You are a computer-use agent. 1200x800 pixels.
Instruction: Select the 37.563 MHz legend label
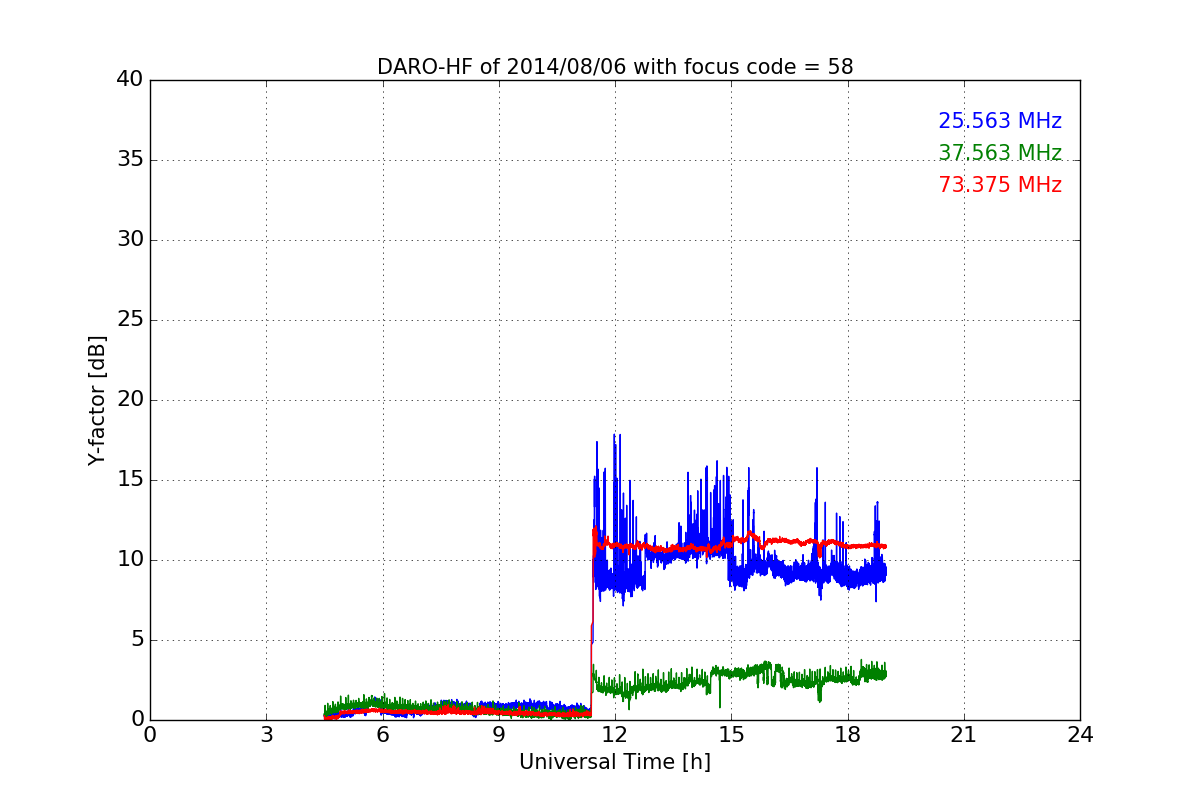click(1000, 153)
